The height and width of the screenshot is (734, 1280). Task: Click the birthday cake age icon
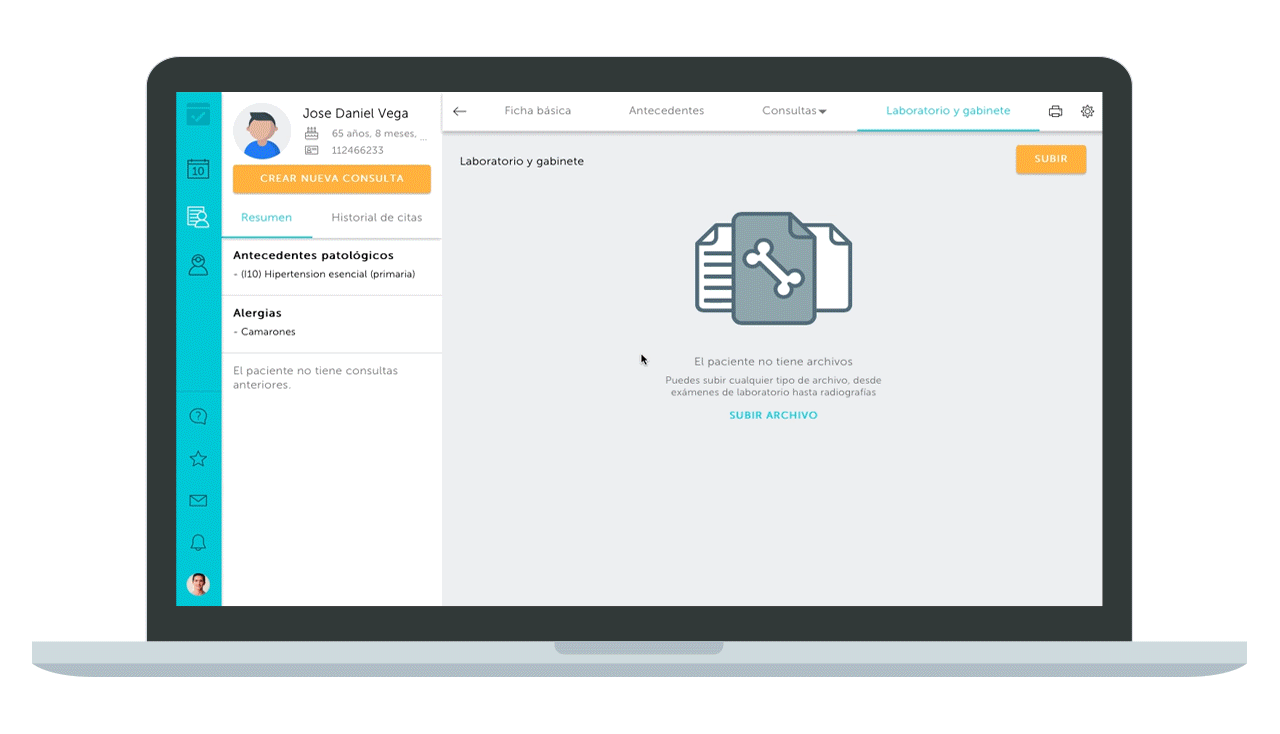[x=311, y=133]
